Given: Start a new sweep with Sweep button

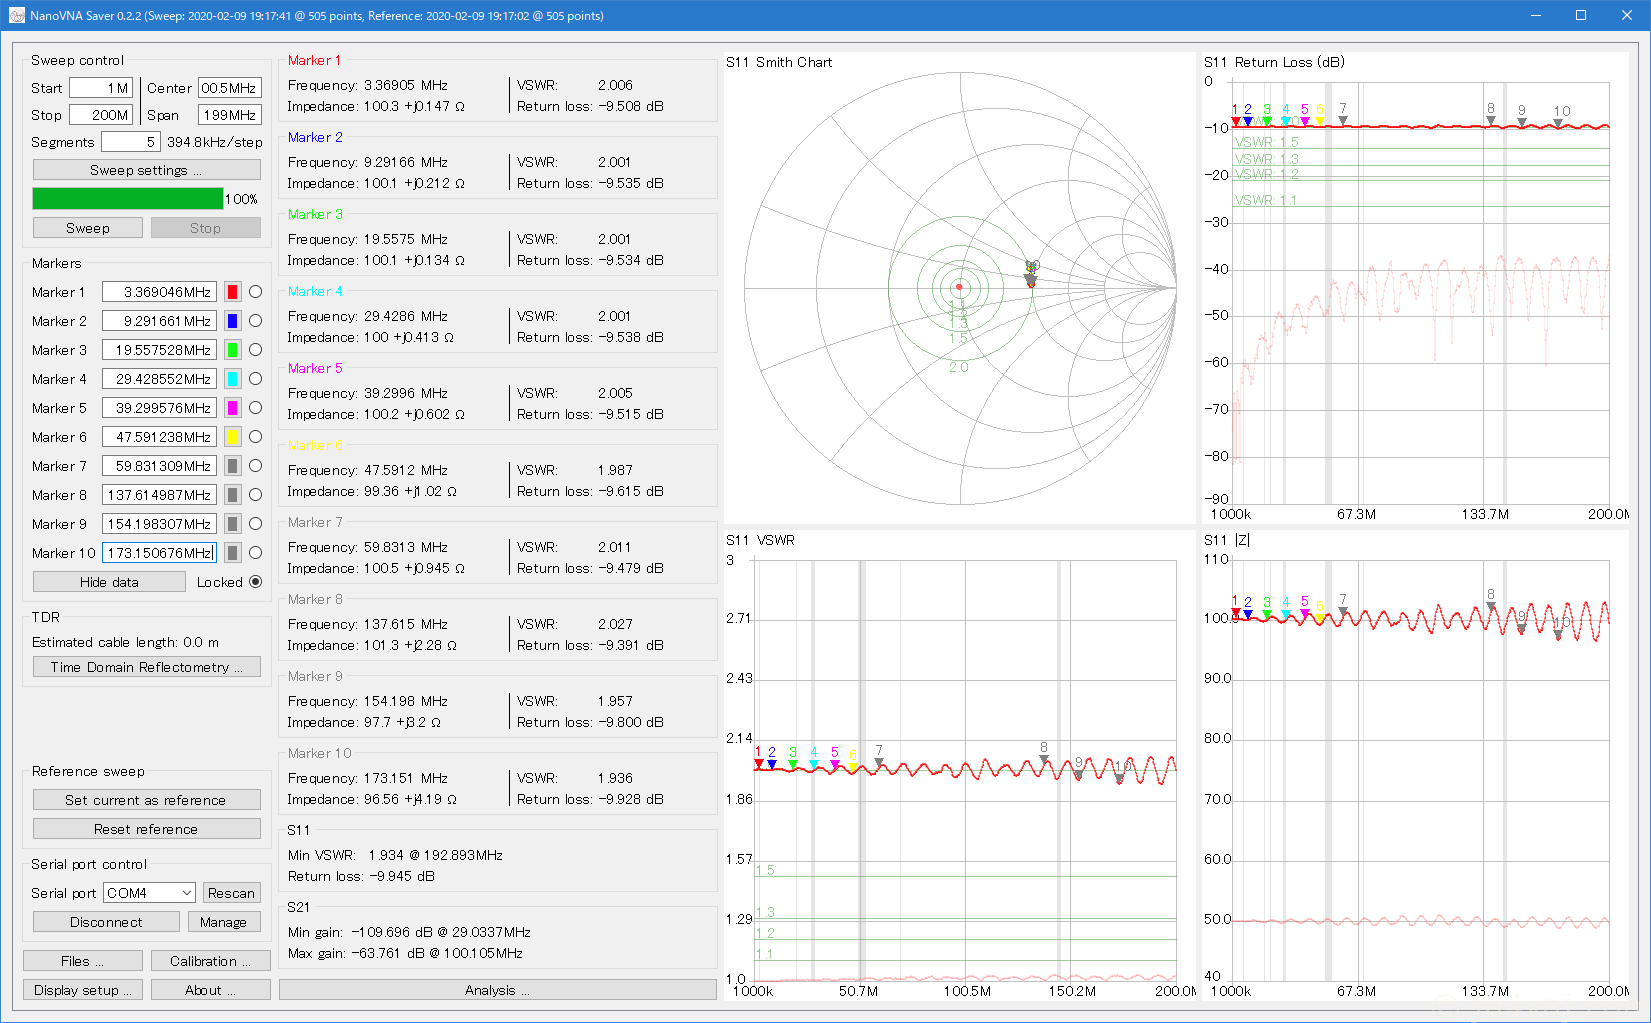Looking at the screenshot, I should (x=88, y=228).
